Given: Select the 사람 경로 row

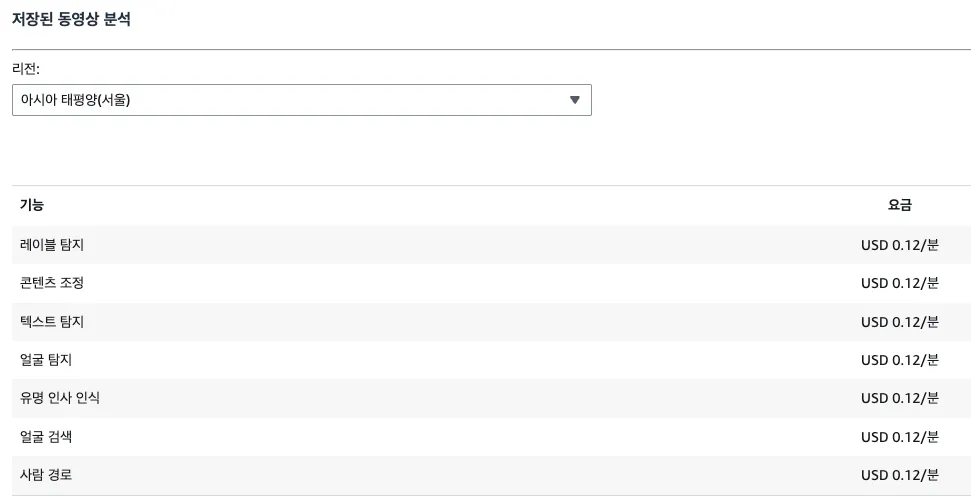Looking at the screenshot, I should tap(46, 475).
